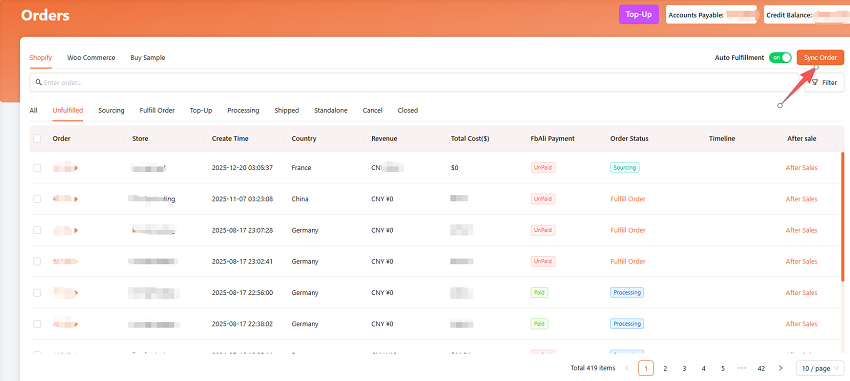850x381 pixels.
Task: Select the Top-Up status tab
Action: pos(201,111)
